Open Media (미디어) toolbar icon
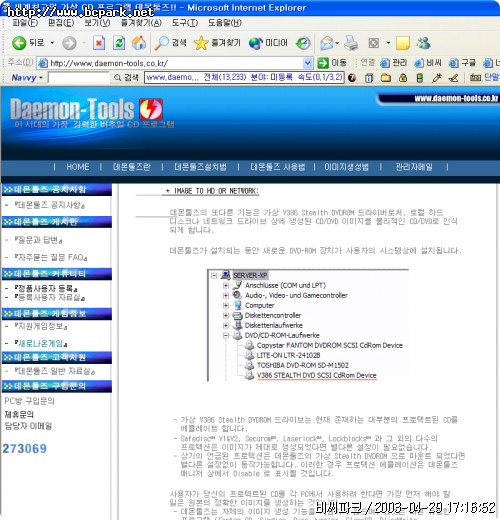 (268, 43)
